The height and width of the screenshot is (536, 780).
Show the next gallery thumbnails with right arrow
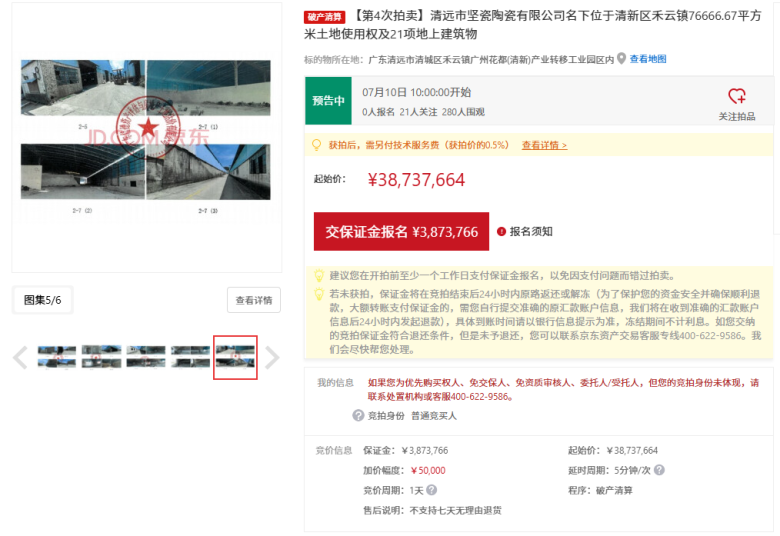(272, 357)
